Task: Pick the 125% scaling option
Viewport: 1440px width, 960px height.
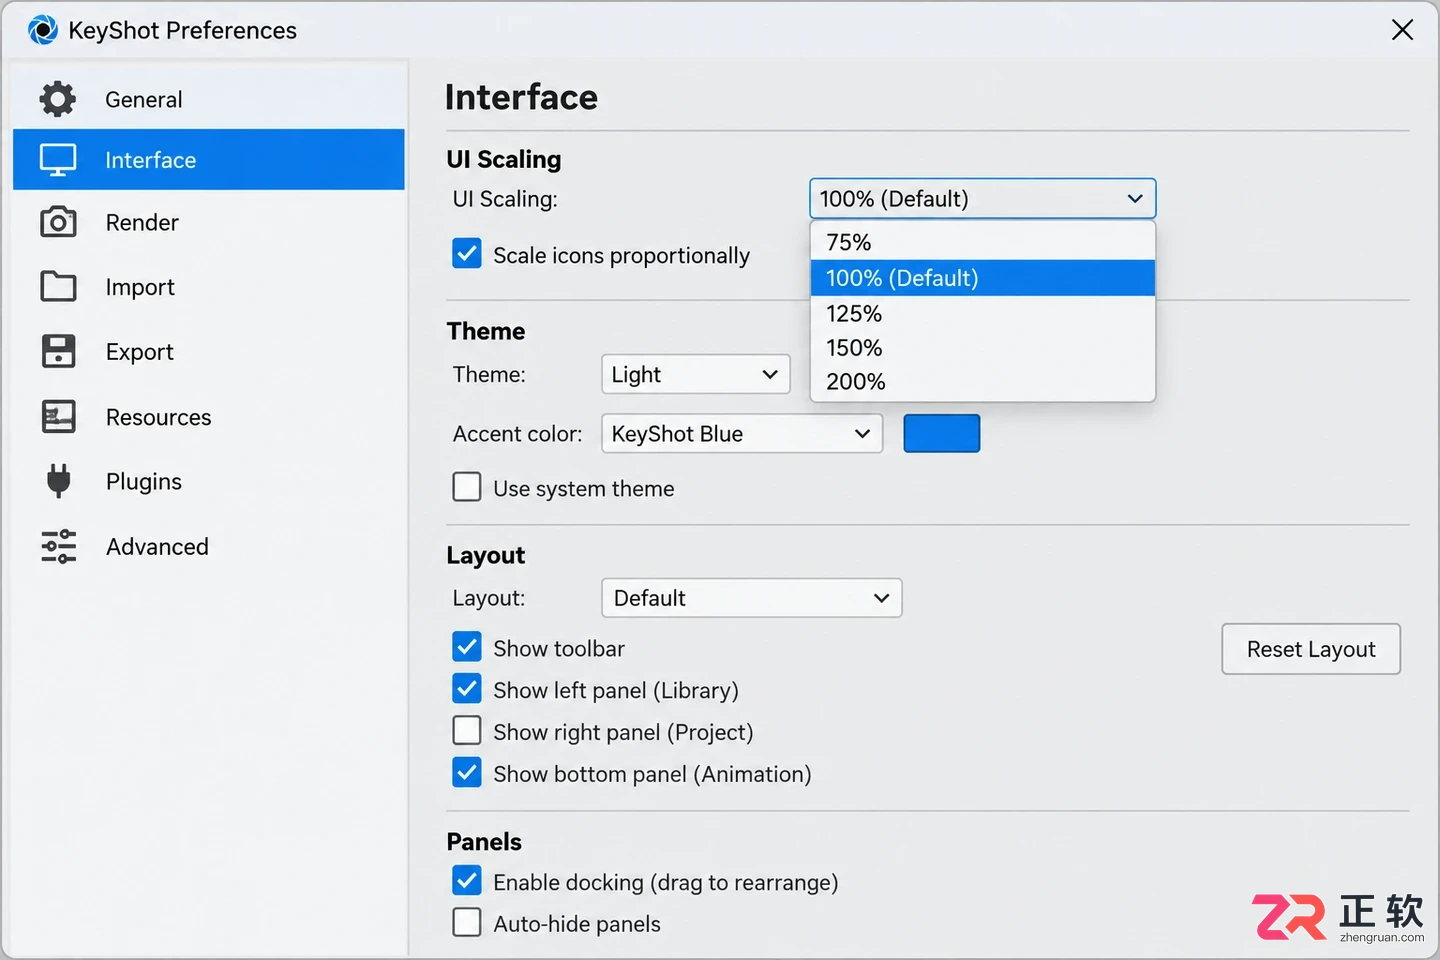Action: (x=982, y=313)
